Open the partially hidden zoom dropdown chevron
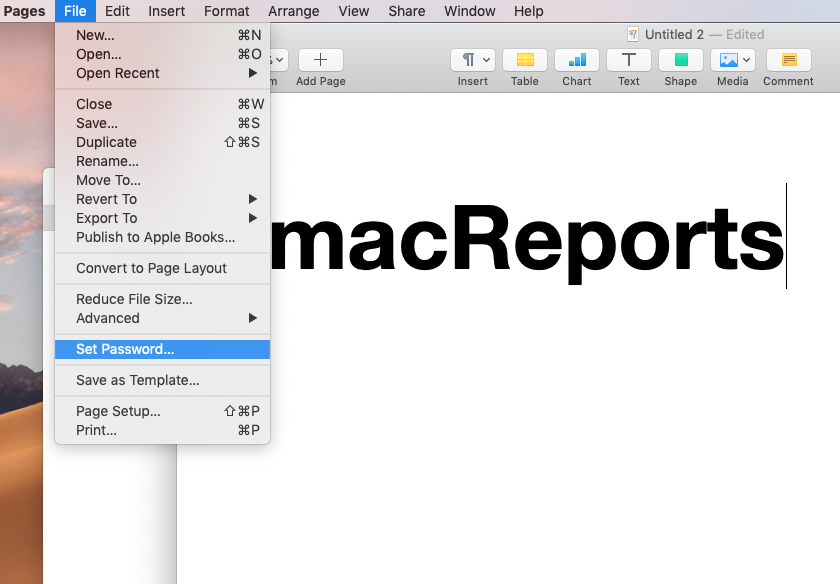The width and height of the screenshot is (840, 584). (279, 59)
